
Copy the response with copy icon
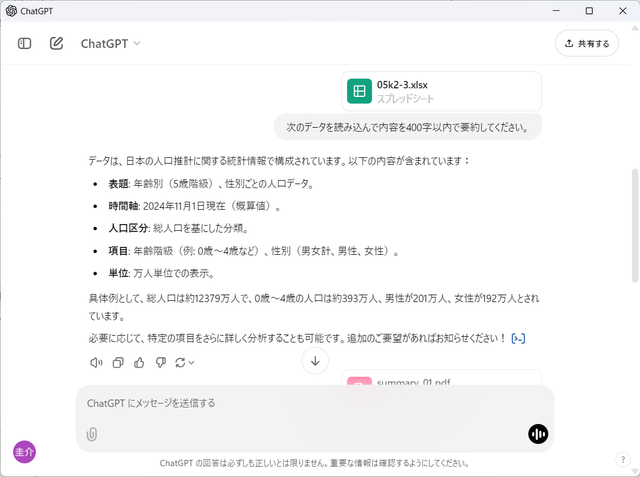click(118, 362)
